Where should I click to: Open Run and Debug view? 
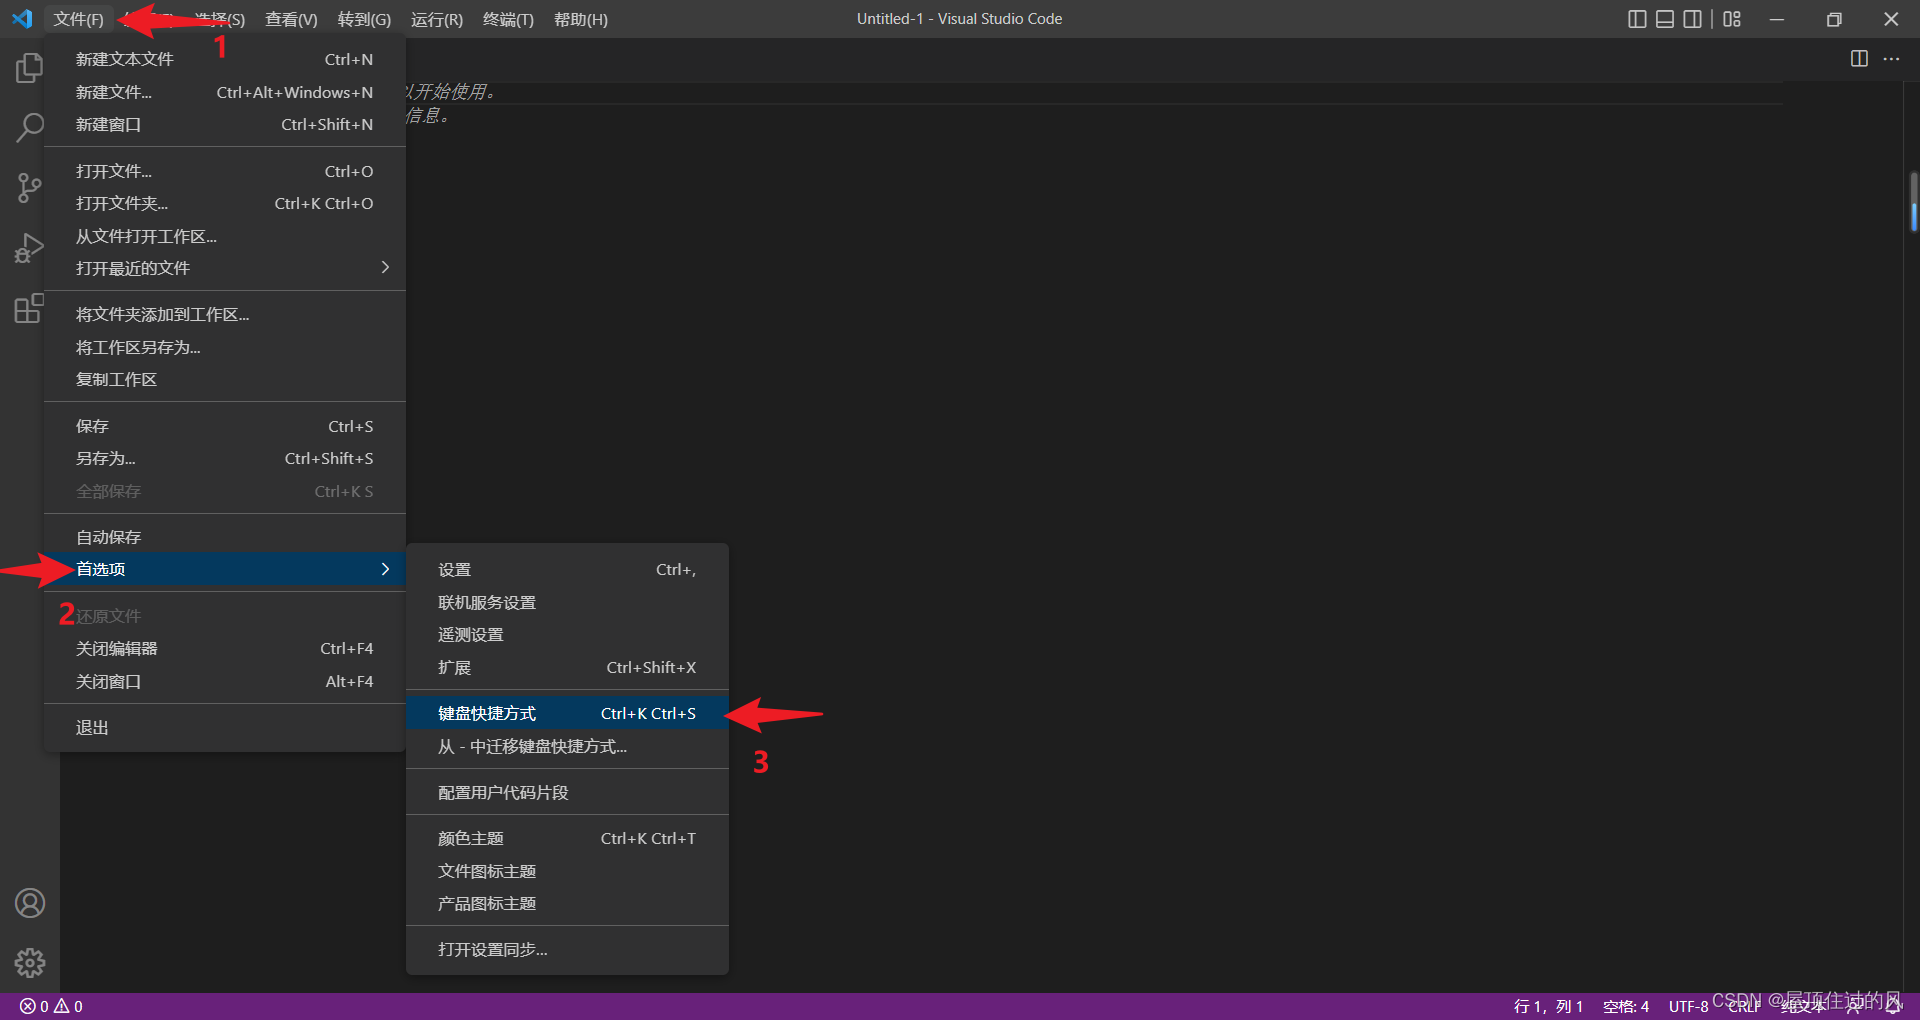point(30,247)
